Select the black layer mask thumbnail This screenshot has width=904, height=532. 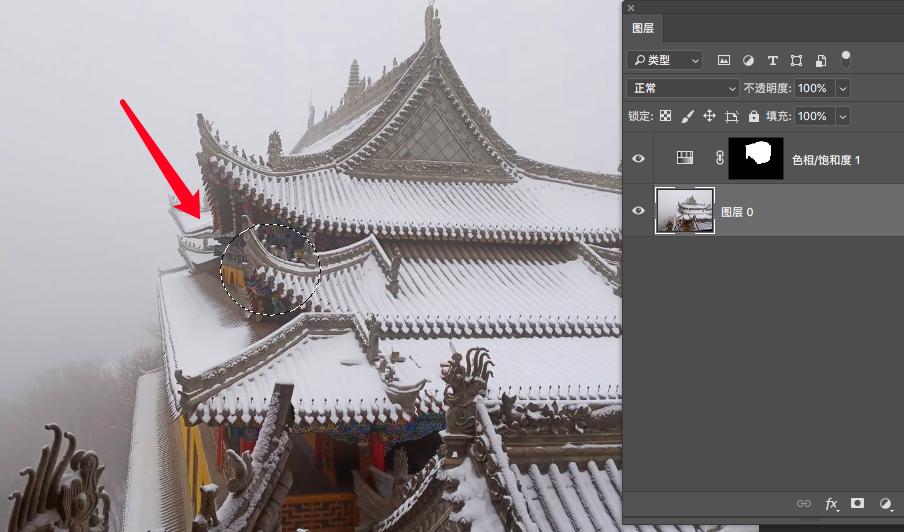pyautogui.click(x=756, y=158)
